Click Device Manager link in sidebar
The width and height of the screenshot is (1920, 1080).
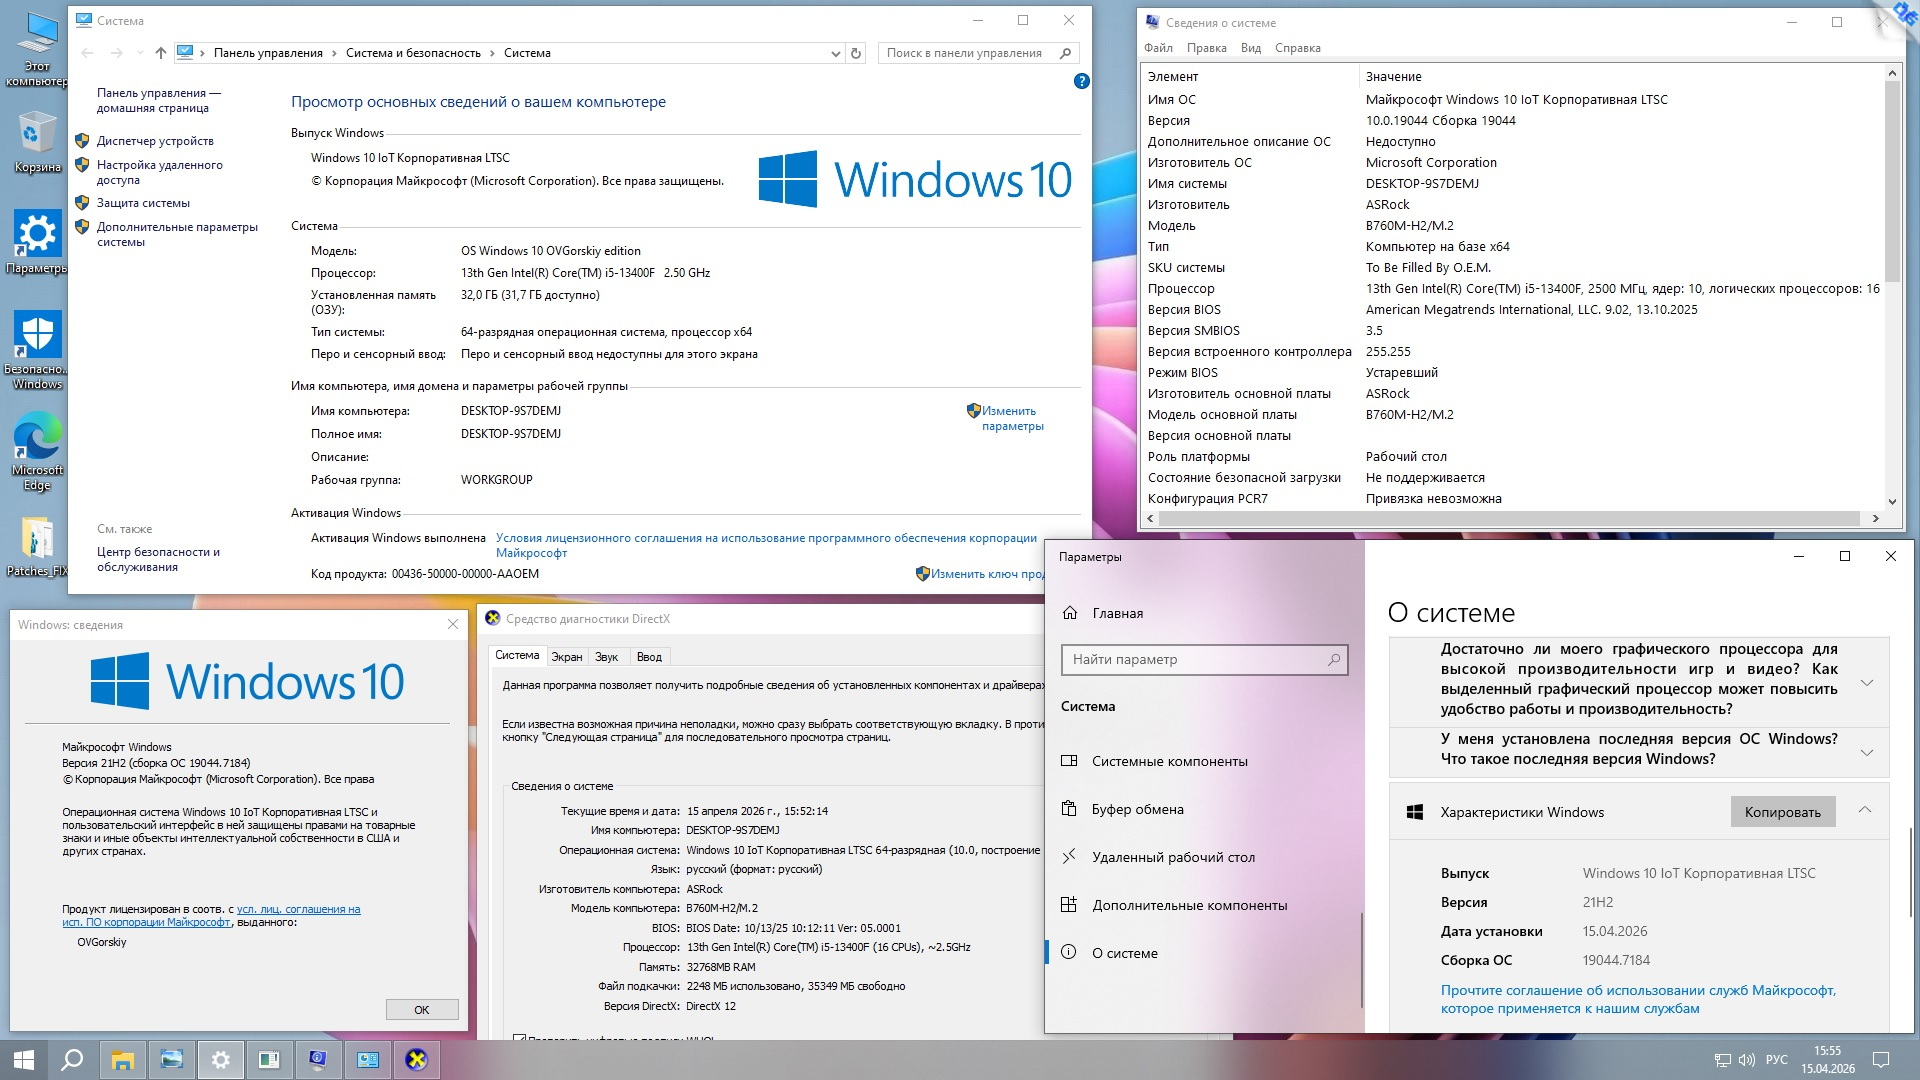(x=155, y=141)
